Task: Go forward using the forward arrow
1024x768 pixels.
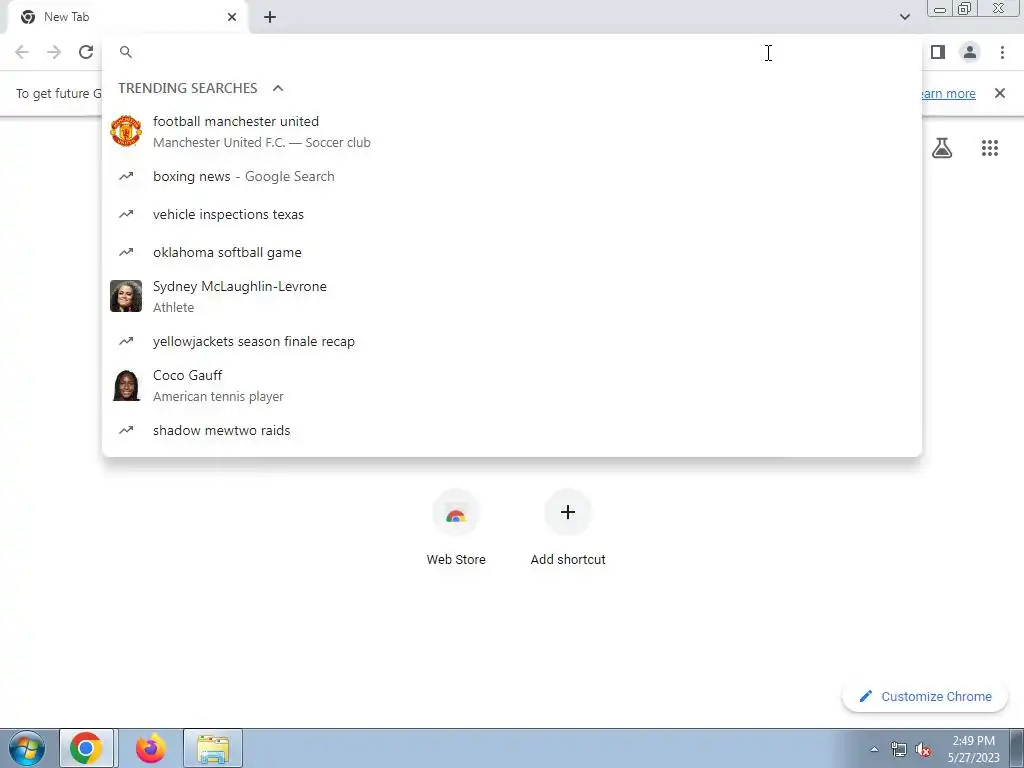Action: pos(54,52)
